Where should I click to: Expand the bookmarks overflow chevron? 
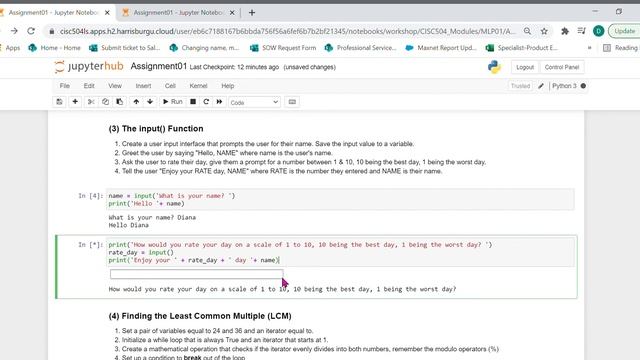(589, 48)
